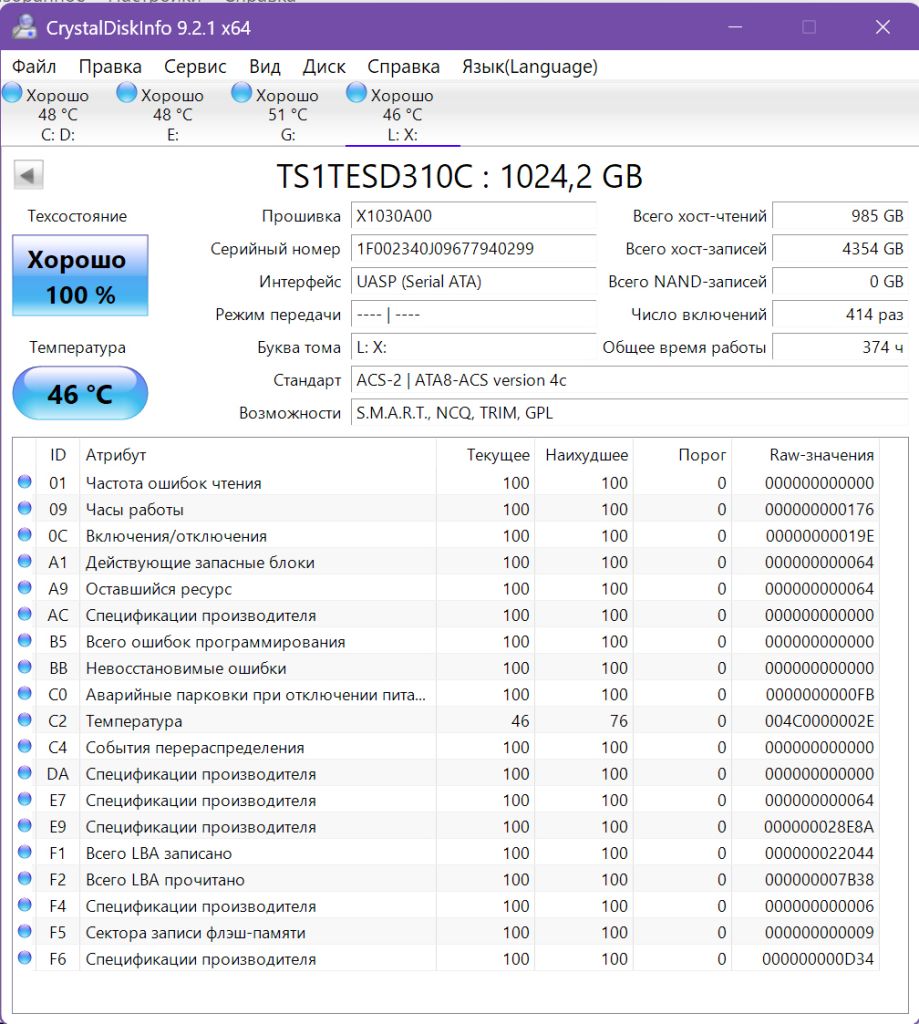Open the Сервис menu
Image resolution: width=919 pixels, height=1024 pixels.
[x=195, y=67]
